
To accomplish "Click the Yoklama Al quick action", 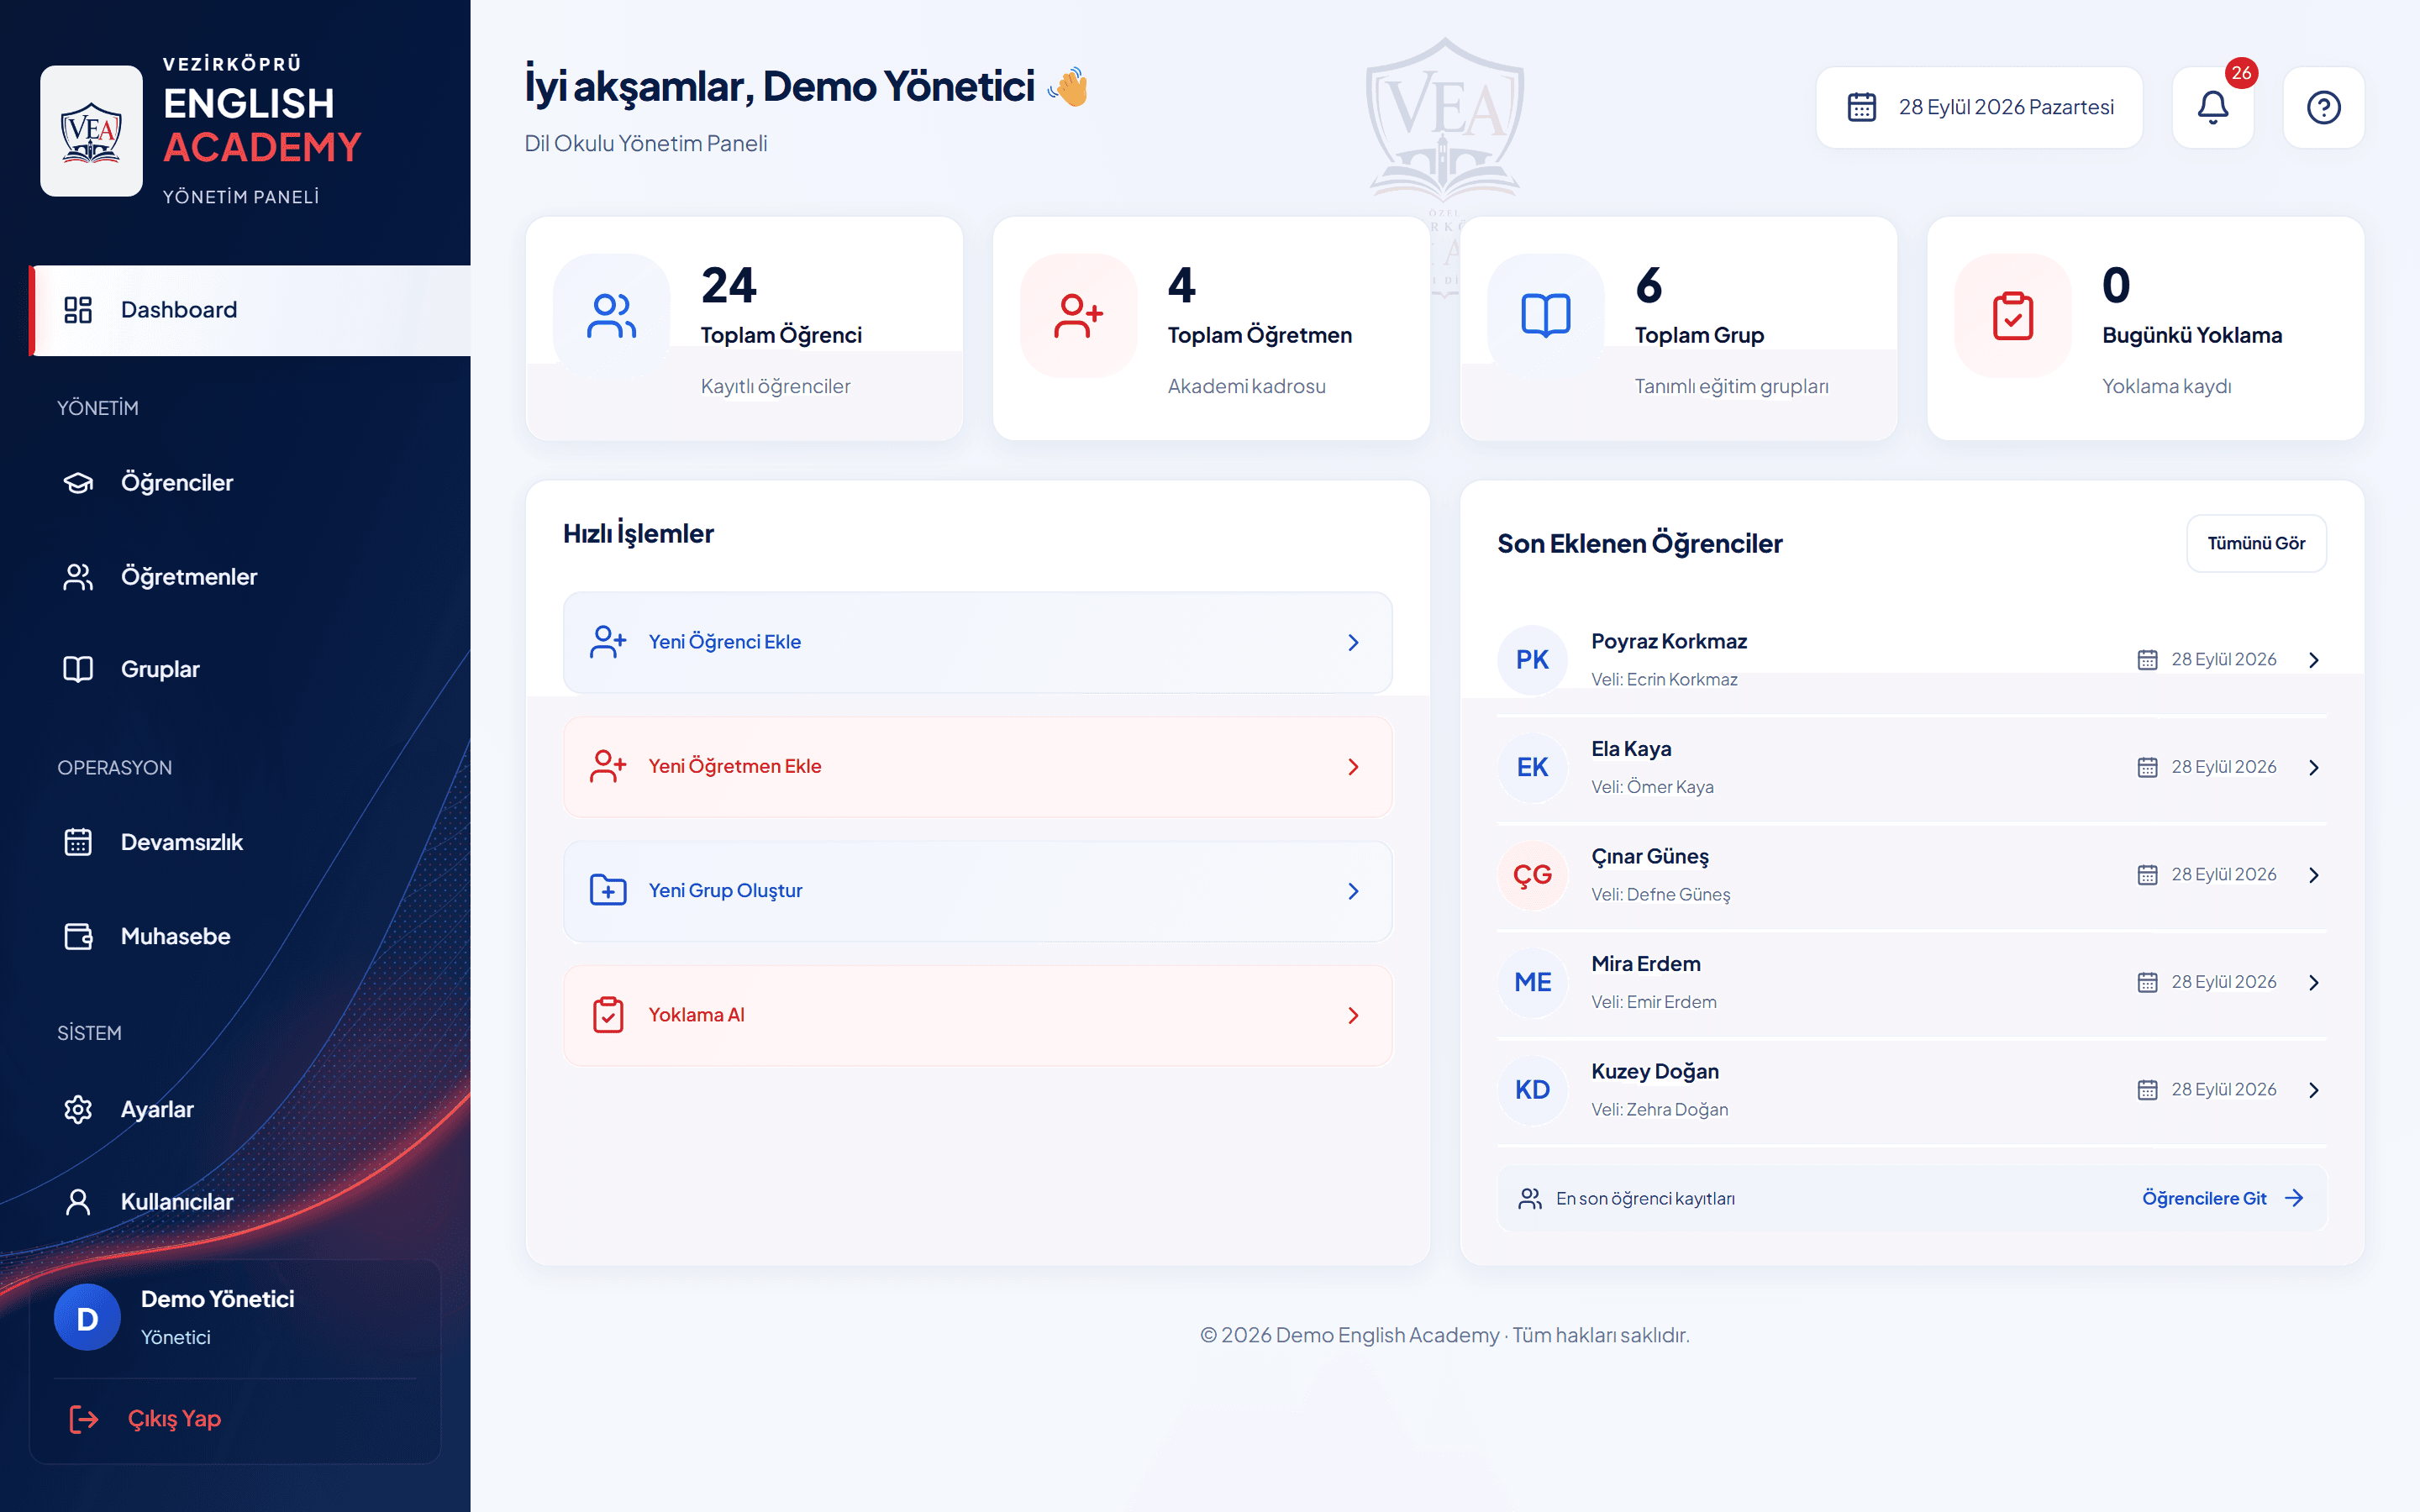I will (x=977, y=1015).
